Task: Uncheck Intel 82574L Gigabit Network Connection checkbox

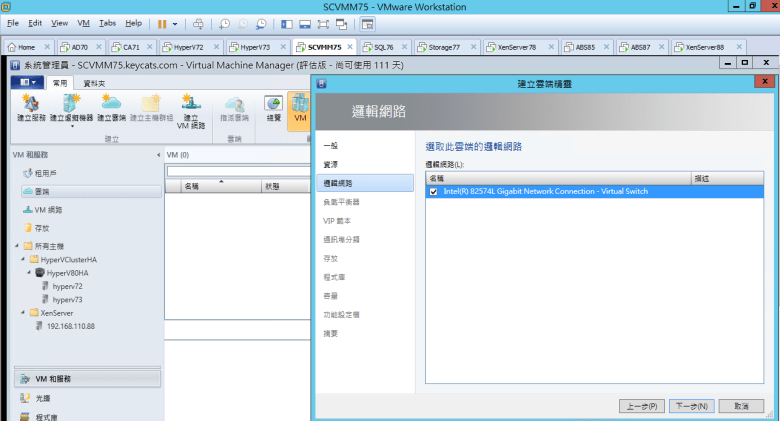Action: tap(432, 191)
